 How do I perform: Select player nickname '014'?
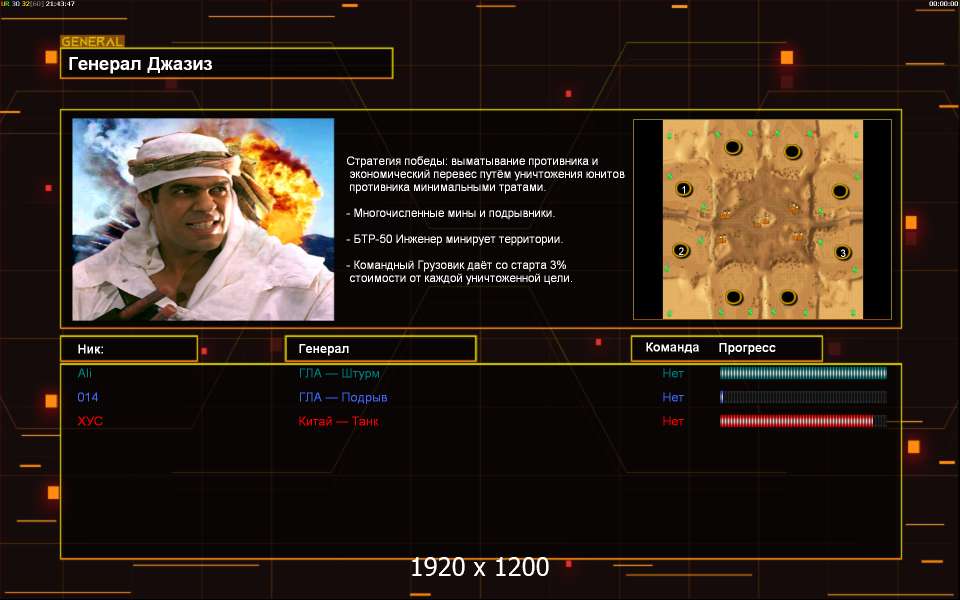pos(88,397)
